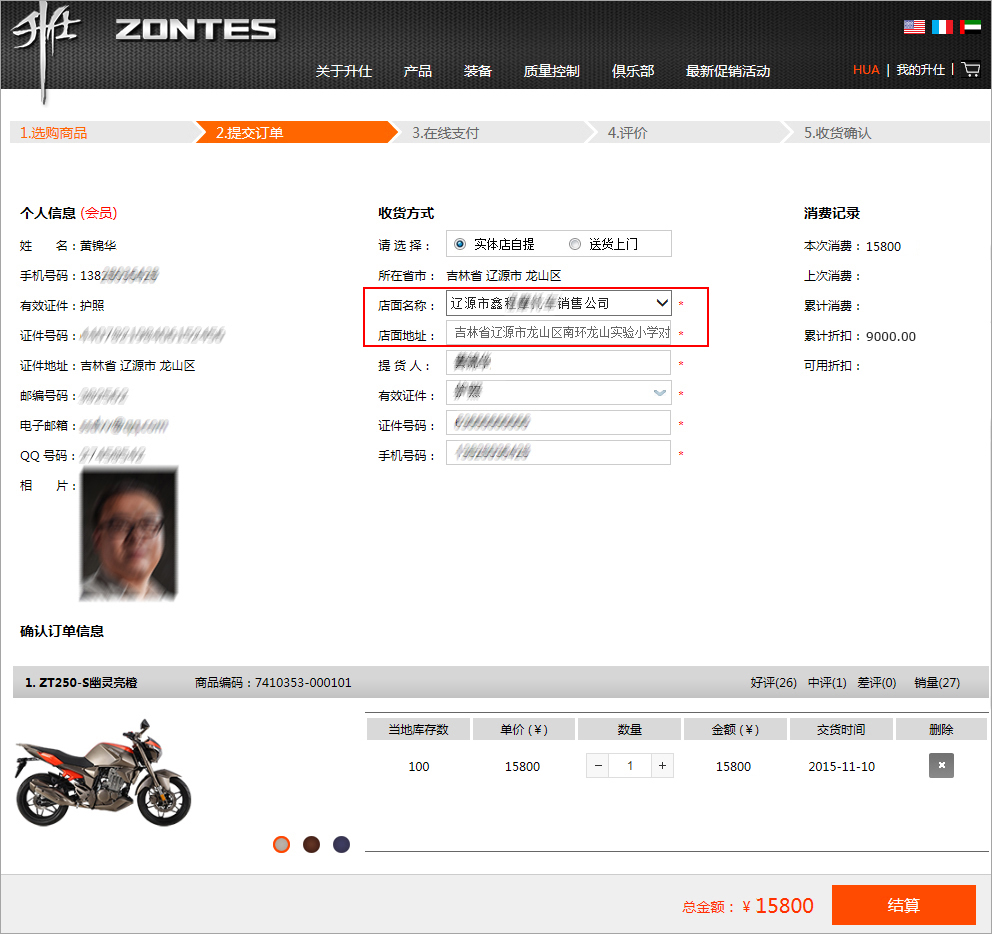The image size is (992, 934).
Task: Click the 提货人 pickup person field
Action: click(558, 363)
